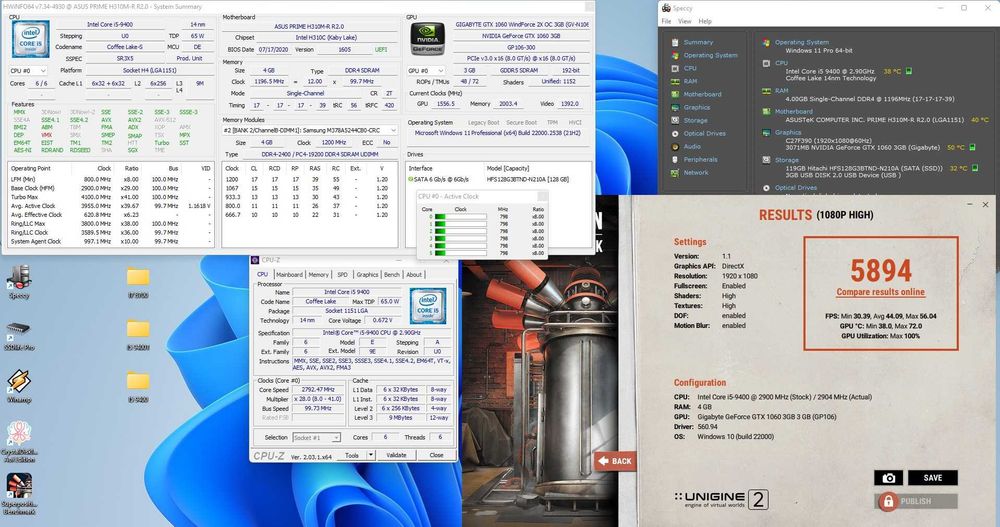This screenshot has height=527, width=1000.
Task: Take a screenshot with Superposition camera button
Action: 888,478
